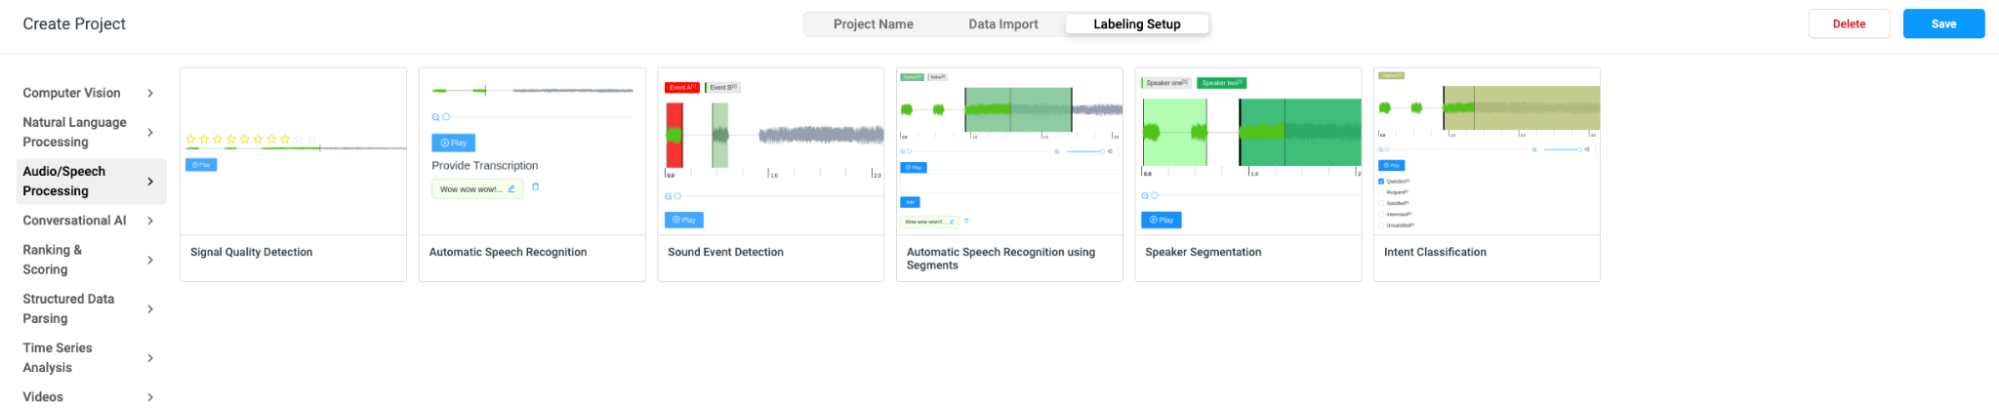Click the Speaker two green label tag
The image size is (1999, 410).
[x=1221, y=83]
